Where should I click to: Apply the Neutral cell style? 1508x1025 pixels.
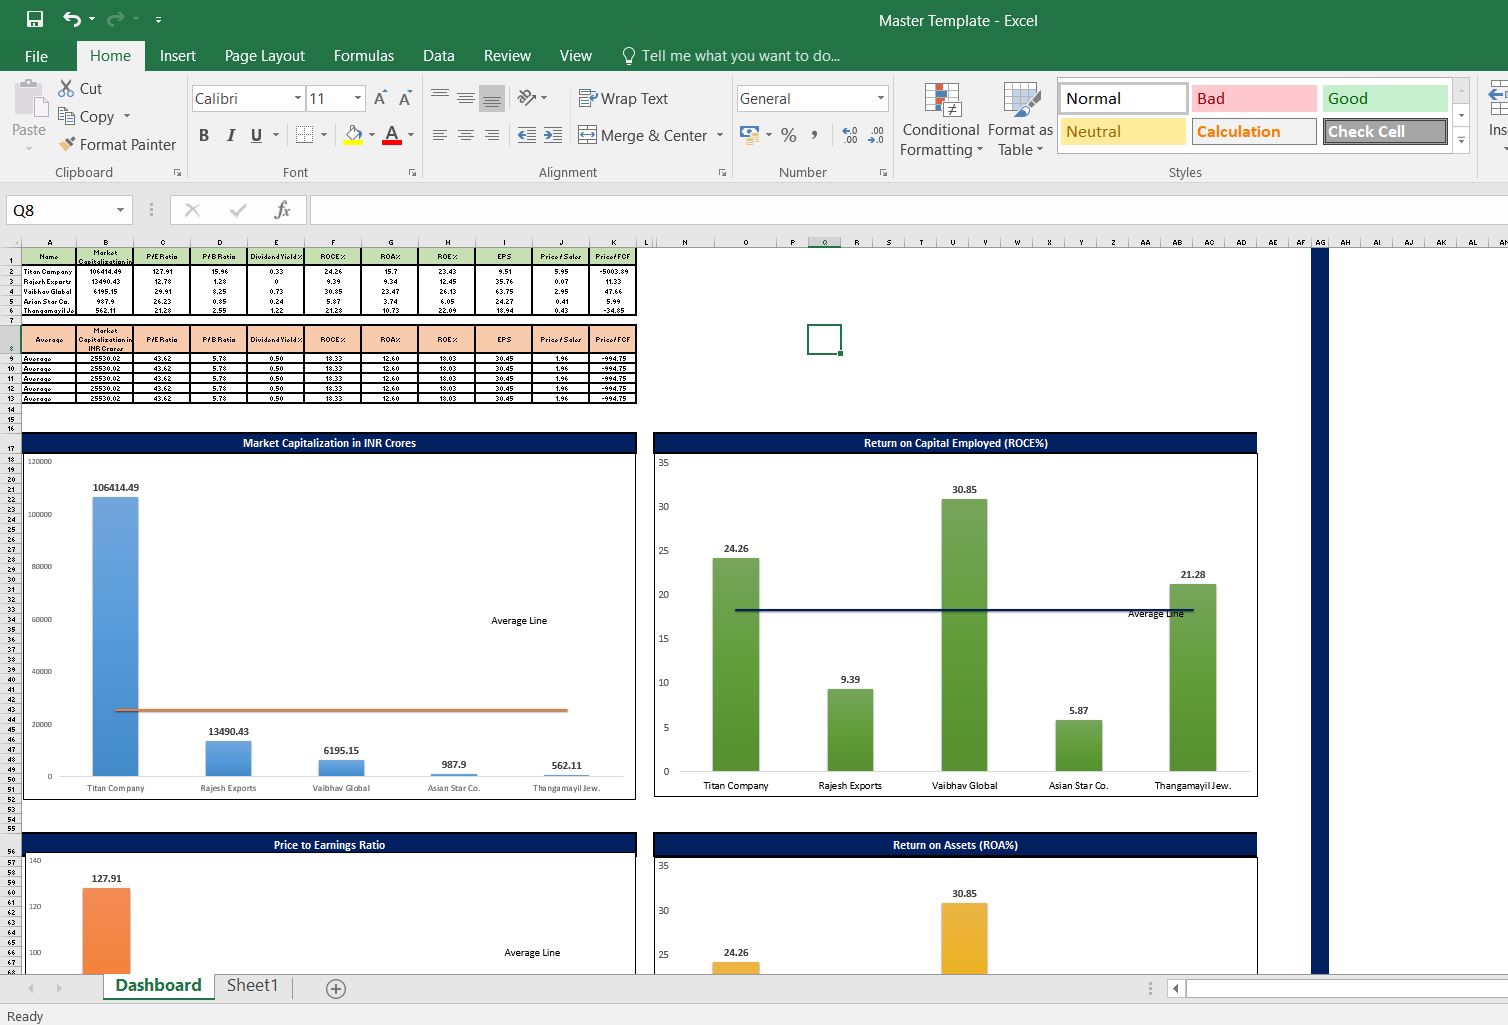[x=1122, y=131]
